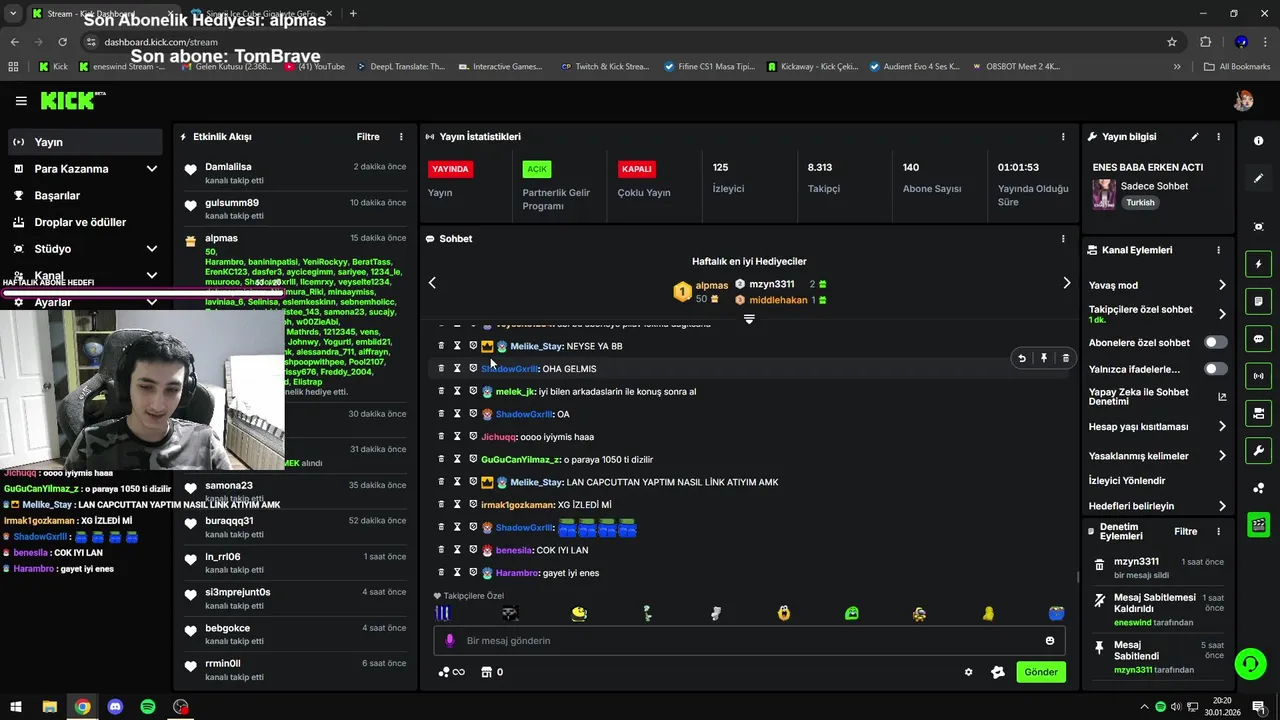
Task: Open Yavaş mod options chevron
Action: click(x=1222, y=285)
